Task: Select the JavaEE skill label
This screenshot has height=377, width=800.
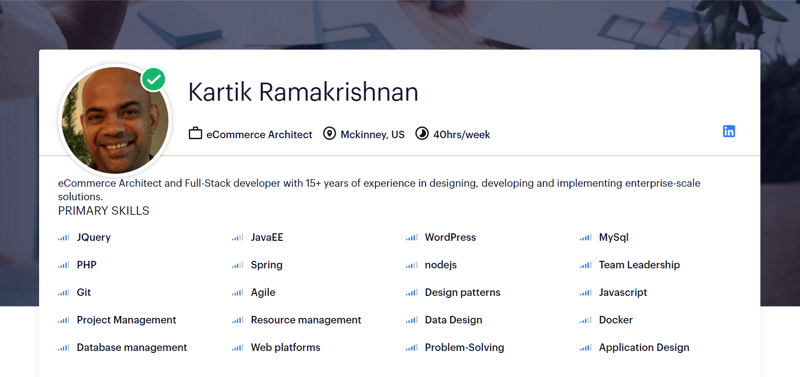Action: [x=267, y=238]
